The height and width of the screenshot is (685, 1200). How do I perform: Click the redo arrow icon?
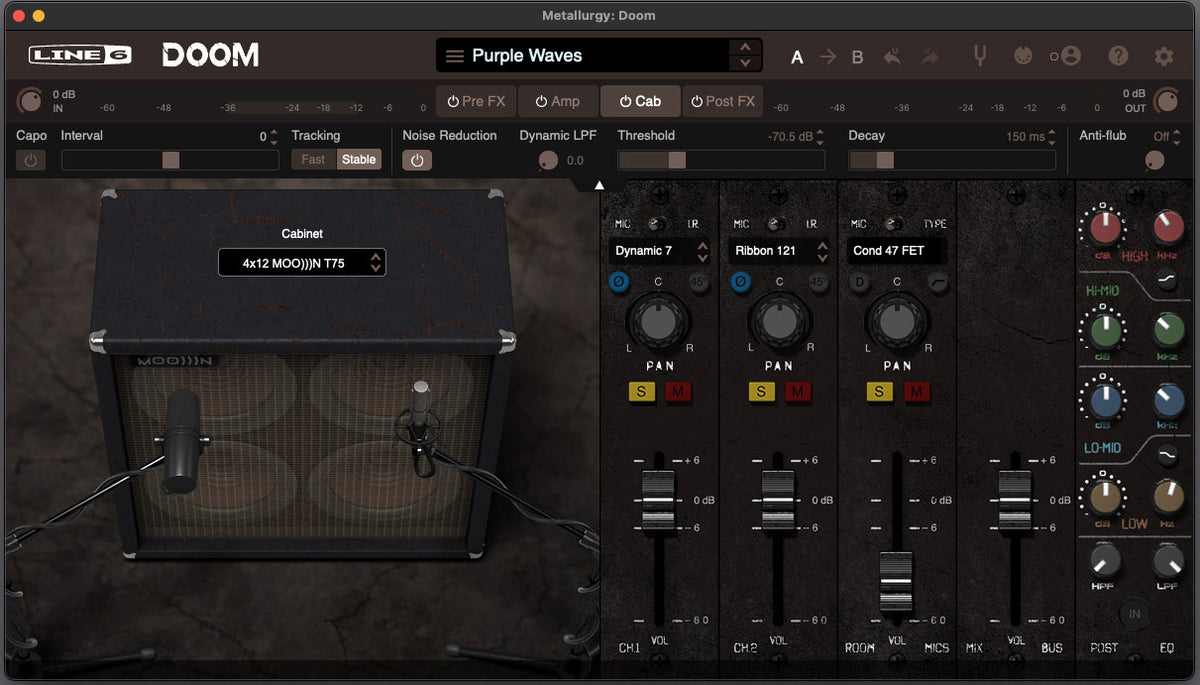tap(930, 57)
